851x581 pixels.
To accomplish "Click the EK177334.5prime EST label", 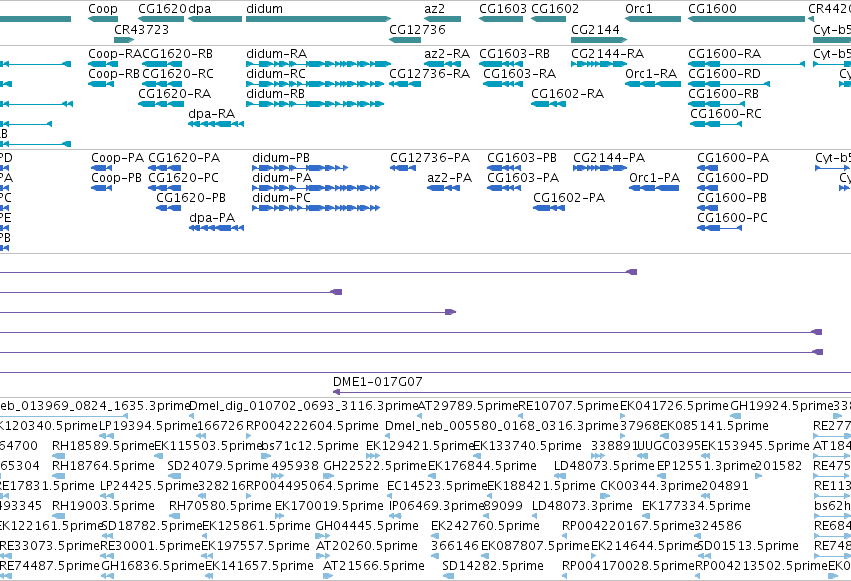I will (696, 506).
